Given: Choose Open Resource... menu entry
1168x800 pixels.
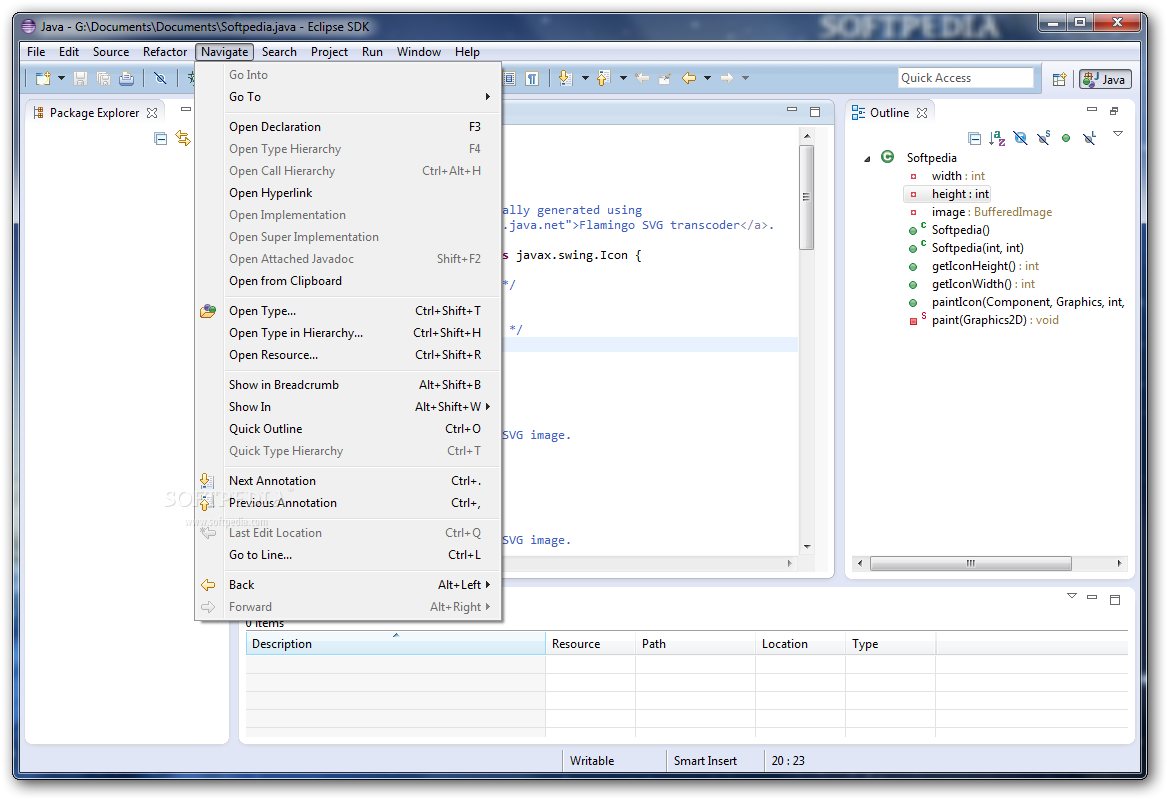Looking at the screenshot, I should (x=349, y=355).
